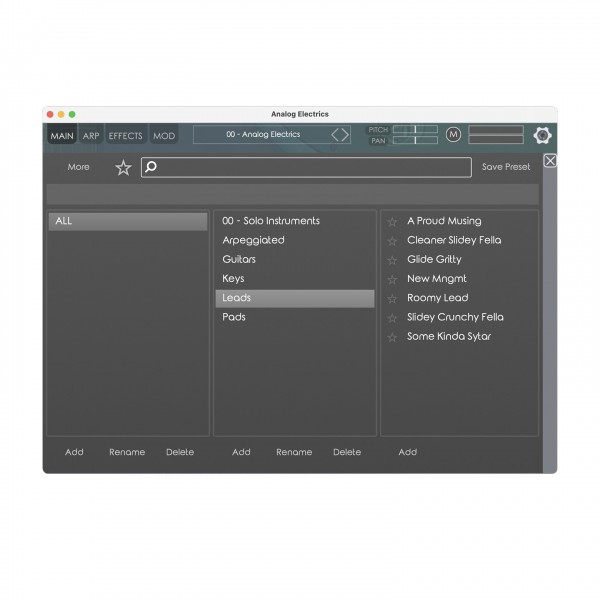600x600 pixels.
Task: Load the Cleaner Slidey Fella preset
Action: pos(454,240)
